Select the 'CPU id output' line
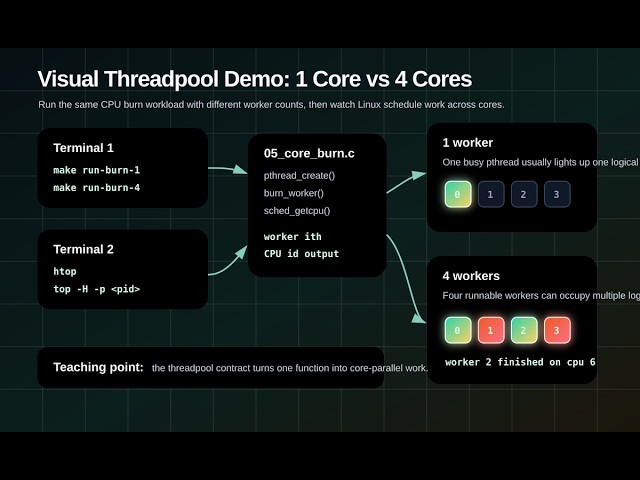 coord(301,254)
